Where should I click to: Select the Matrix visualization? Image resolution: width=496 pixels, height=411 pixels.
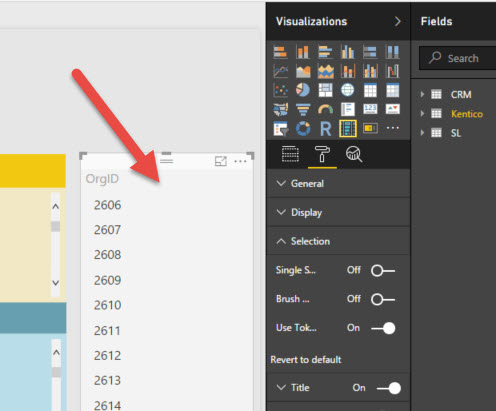click(392, 90)
